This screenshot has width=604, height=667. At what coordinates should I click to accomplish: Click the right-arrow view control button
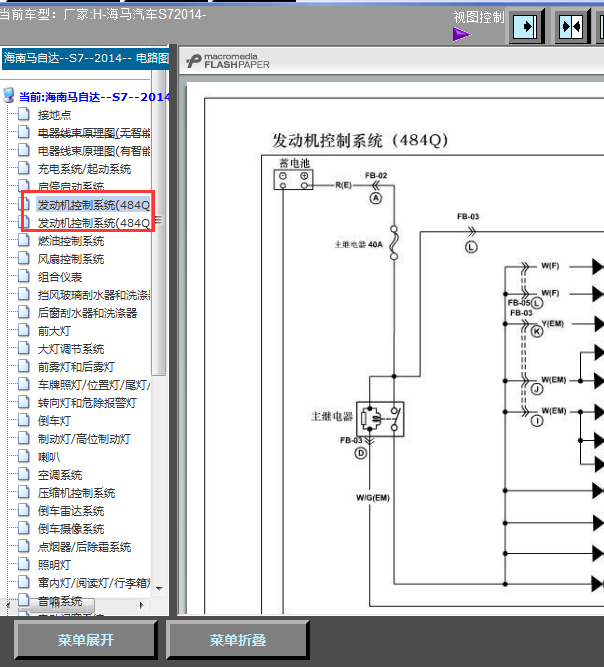click(x=527, y=27)
